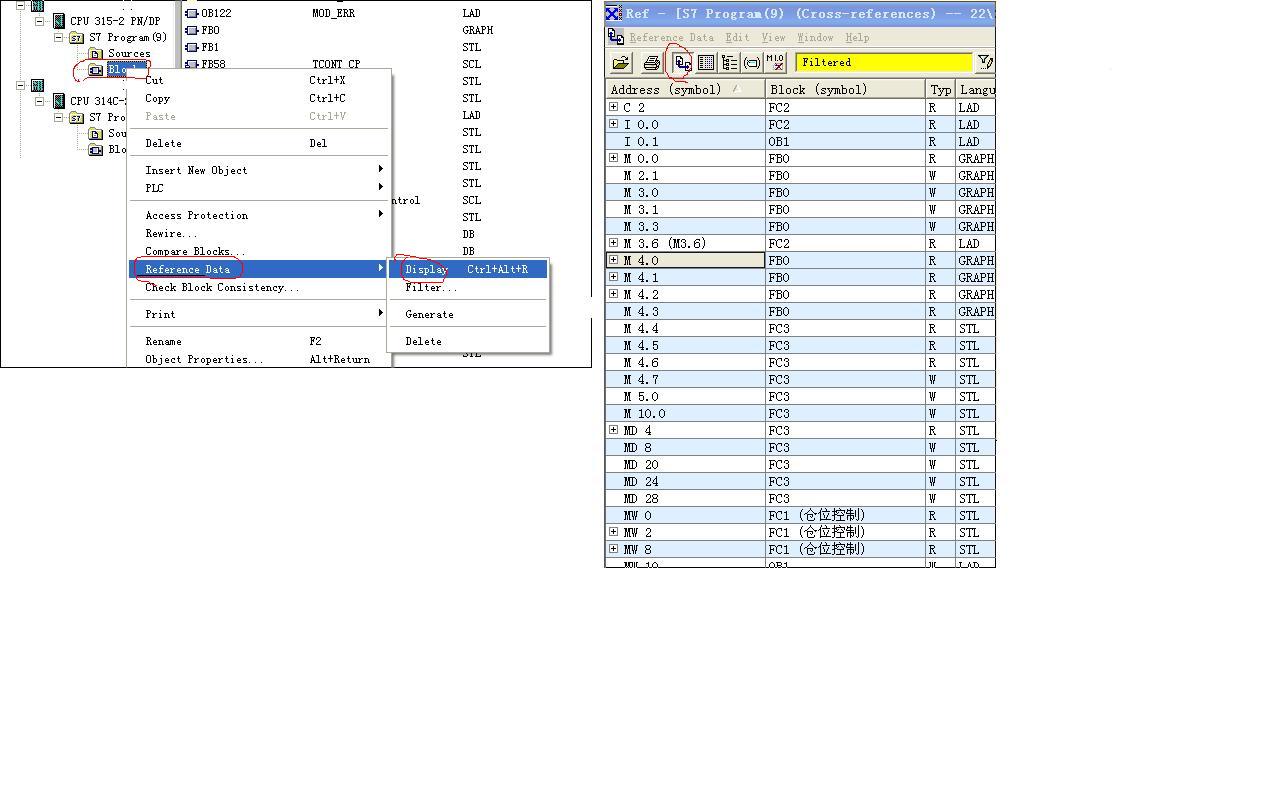Click the S7 Program(9) folder icon
The width and height of the screenshot is (1280, 800).
pyautogui.click(x=77, y=38)
